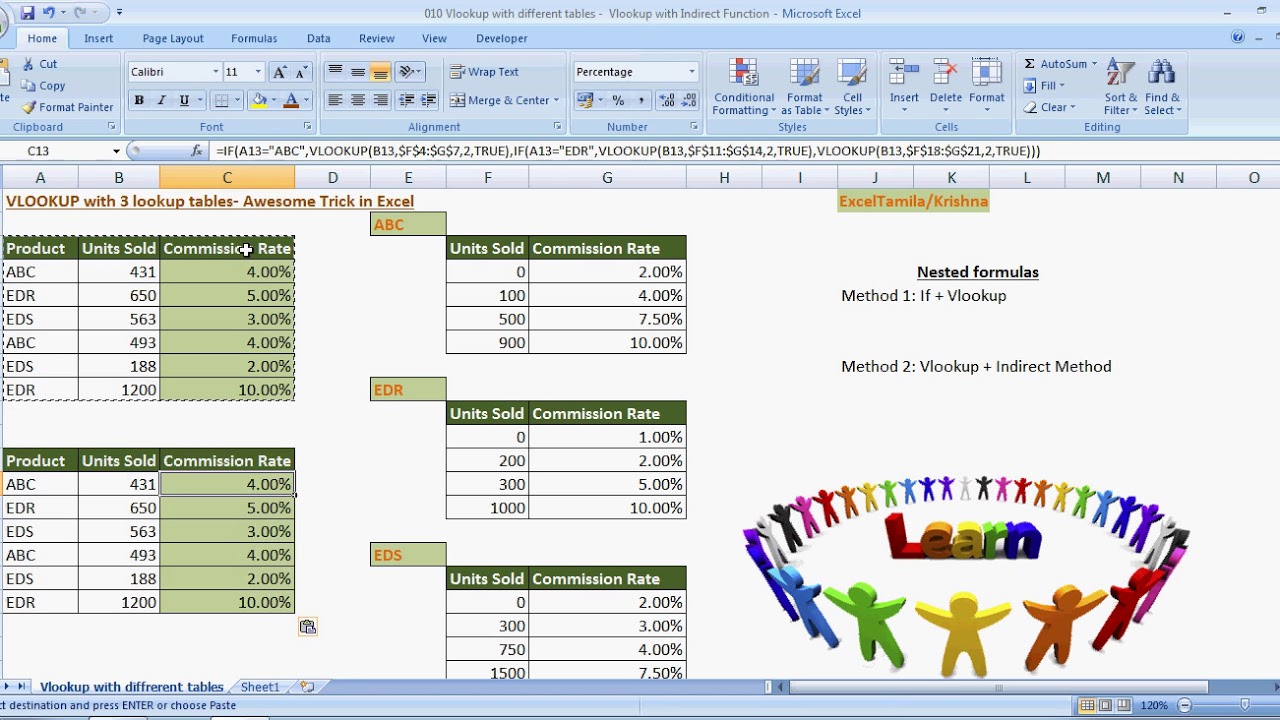
Task: Open Conditional Formatting
Action: [743, 88]
